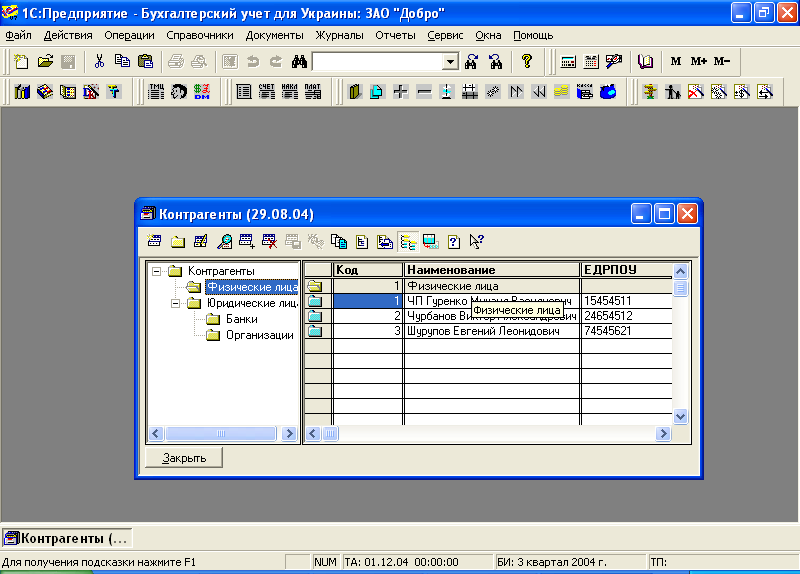Click New group folder icon in Контрагенты
Viewport: 800px width, 574px height.
178,241
